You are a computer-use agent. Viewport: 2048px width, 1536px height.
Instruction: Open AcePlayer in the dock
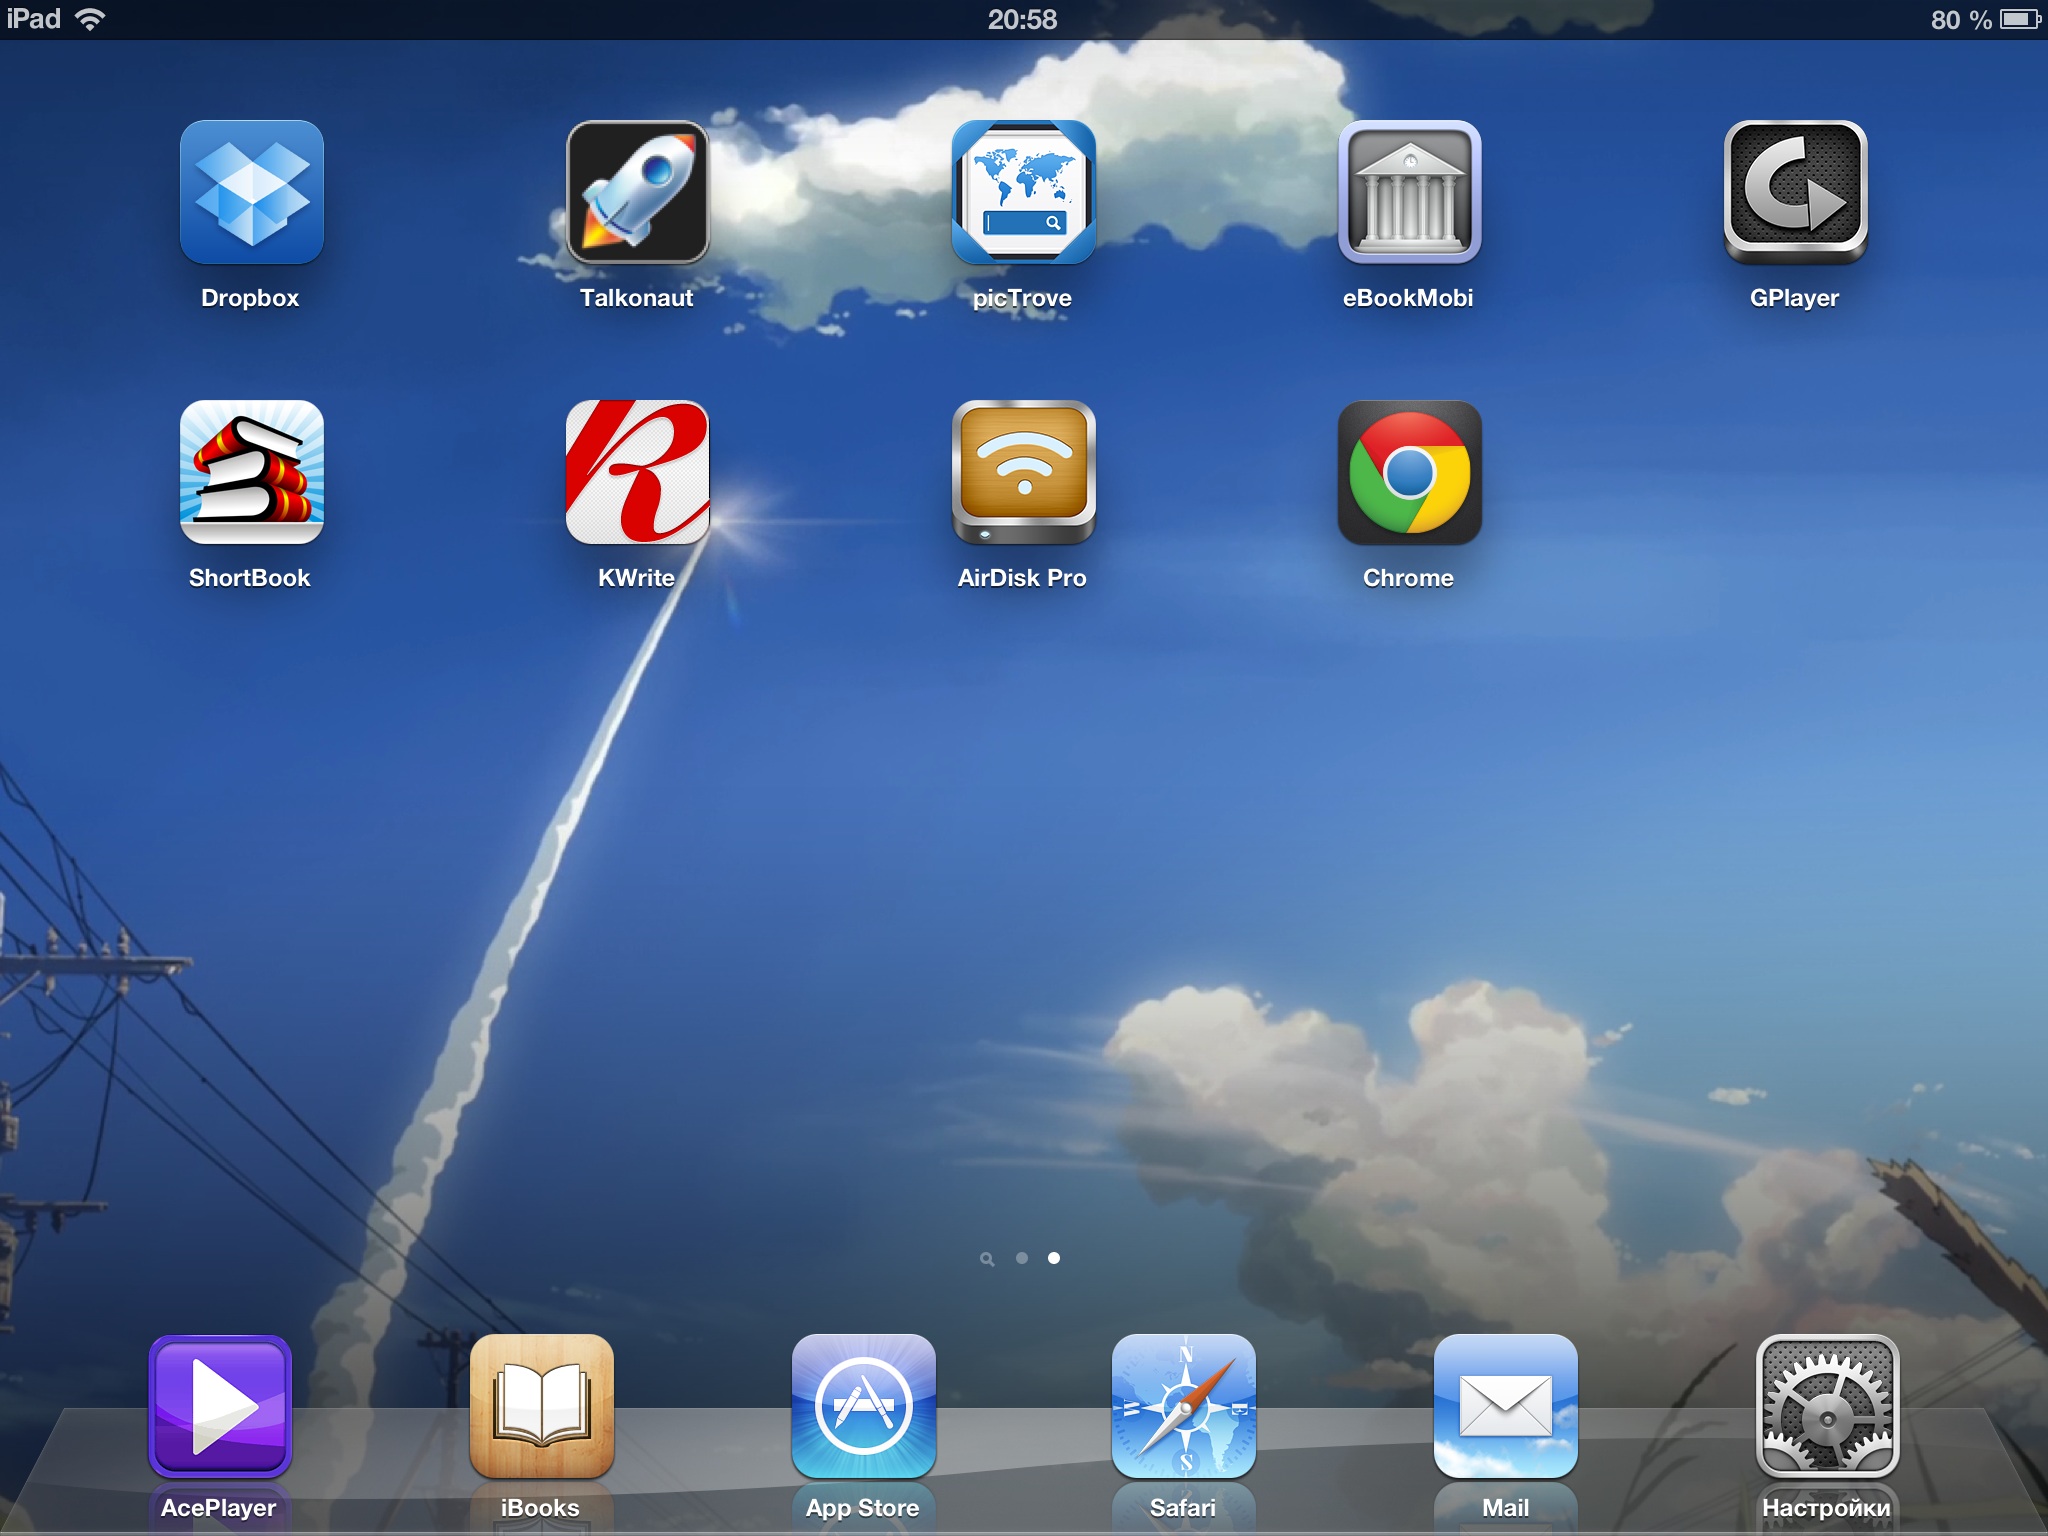[220, 1406]
